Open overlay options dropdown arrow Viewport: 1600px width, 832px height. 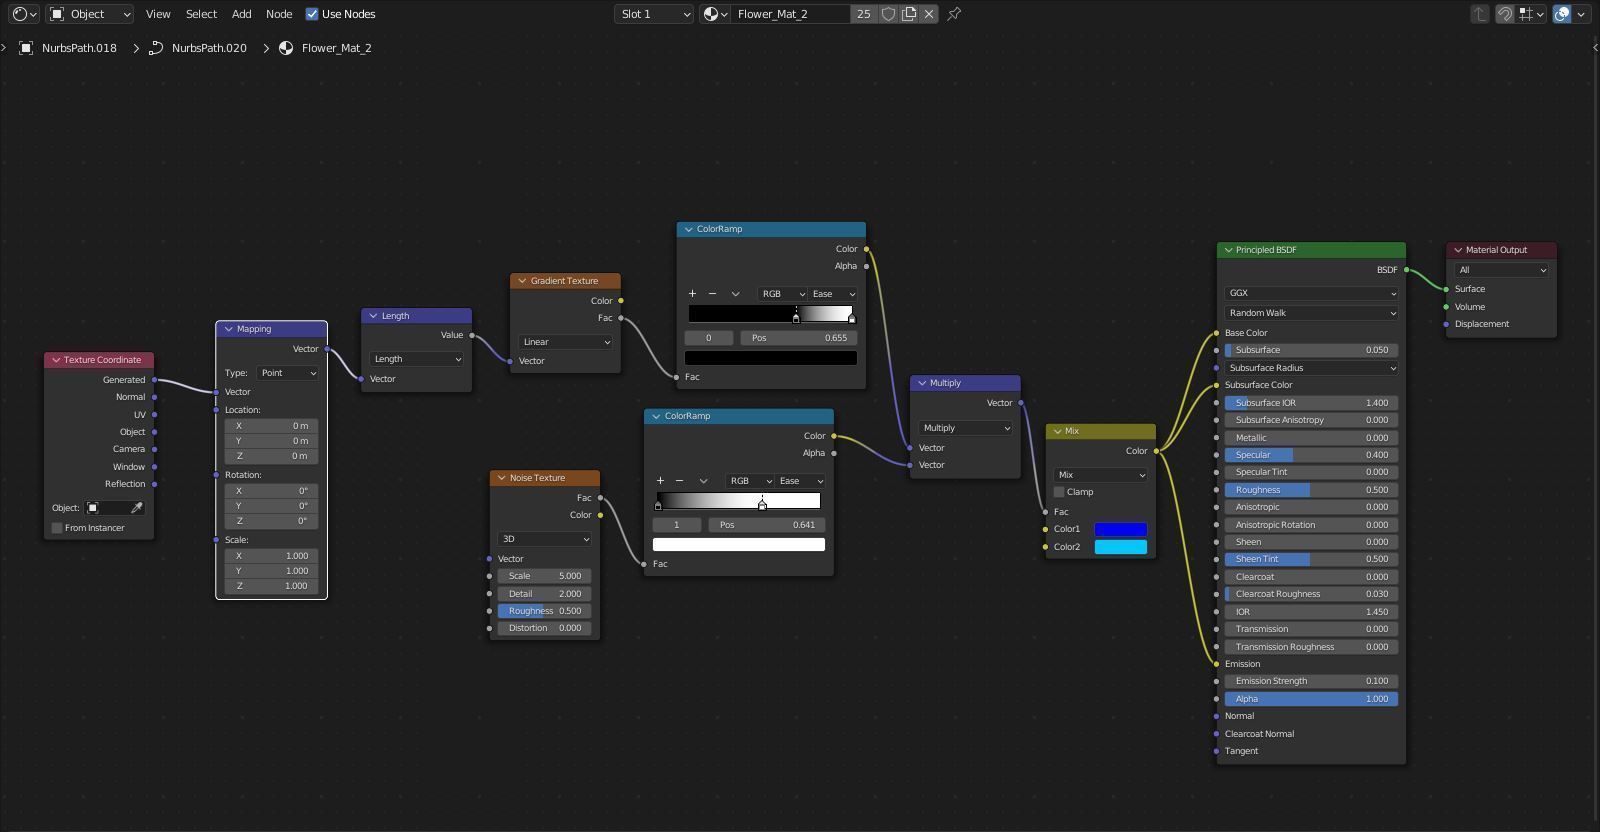click(x=1581, y=14)
